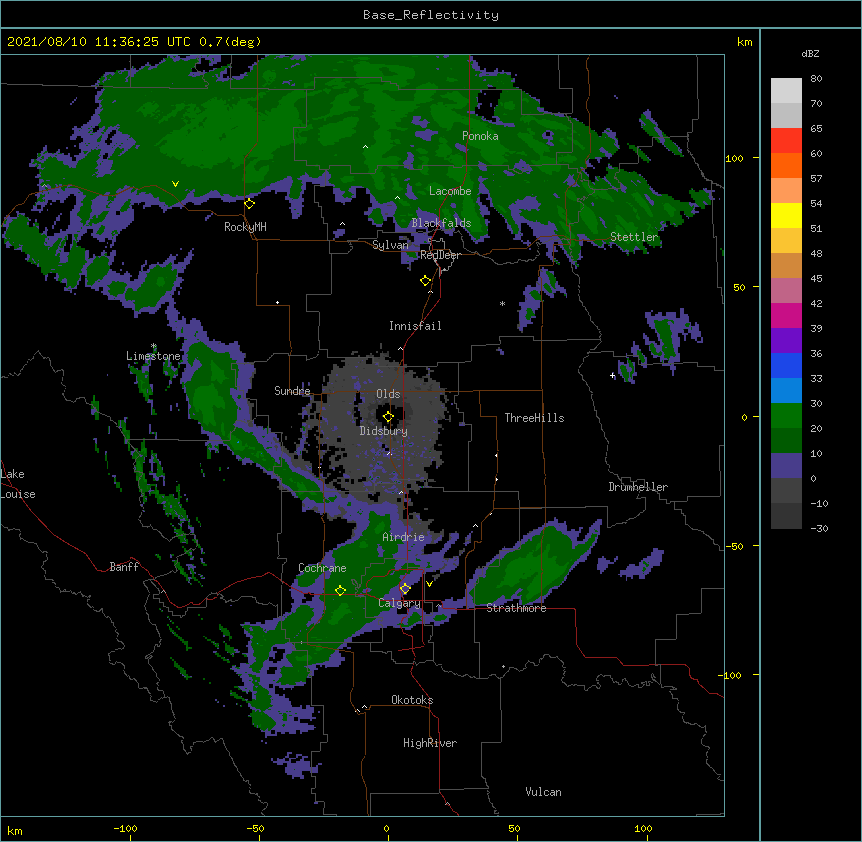
Task: Click the -100 tick on the right axis
Action: 731,675
